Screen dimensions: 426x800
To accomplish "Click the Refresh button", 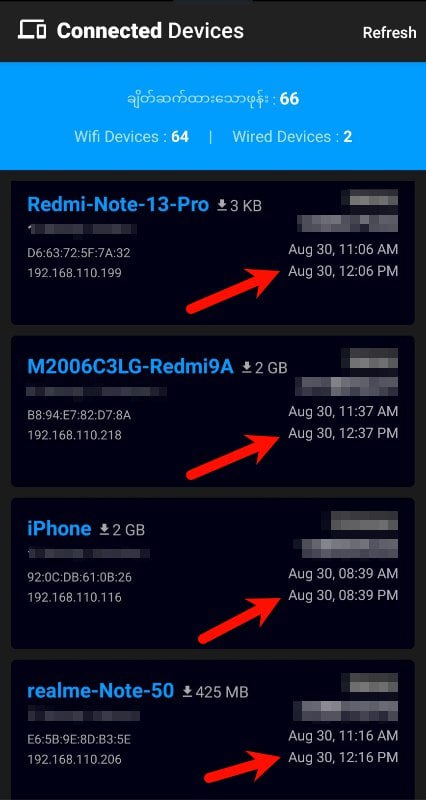I will pyautogui.click(x=389, y=32).
